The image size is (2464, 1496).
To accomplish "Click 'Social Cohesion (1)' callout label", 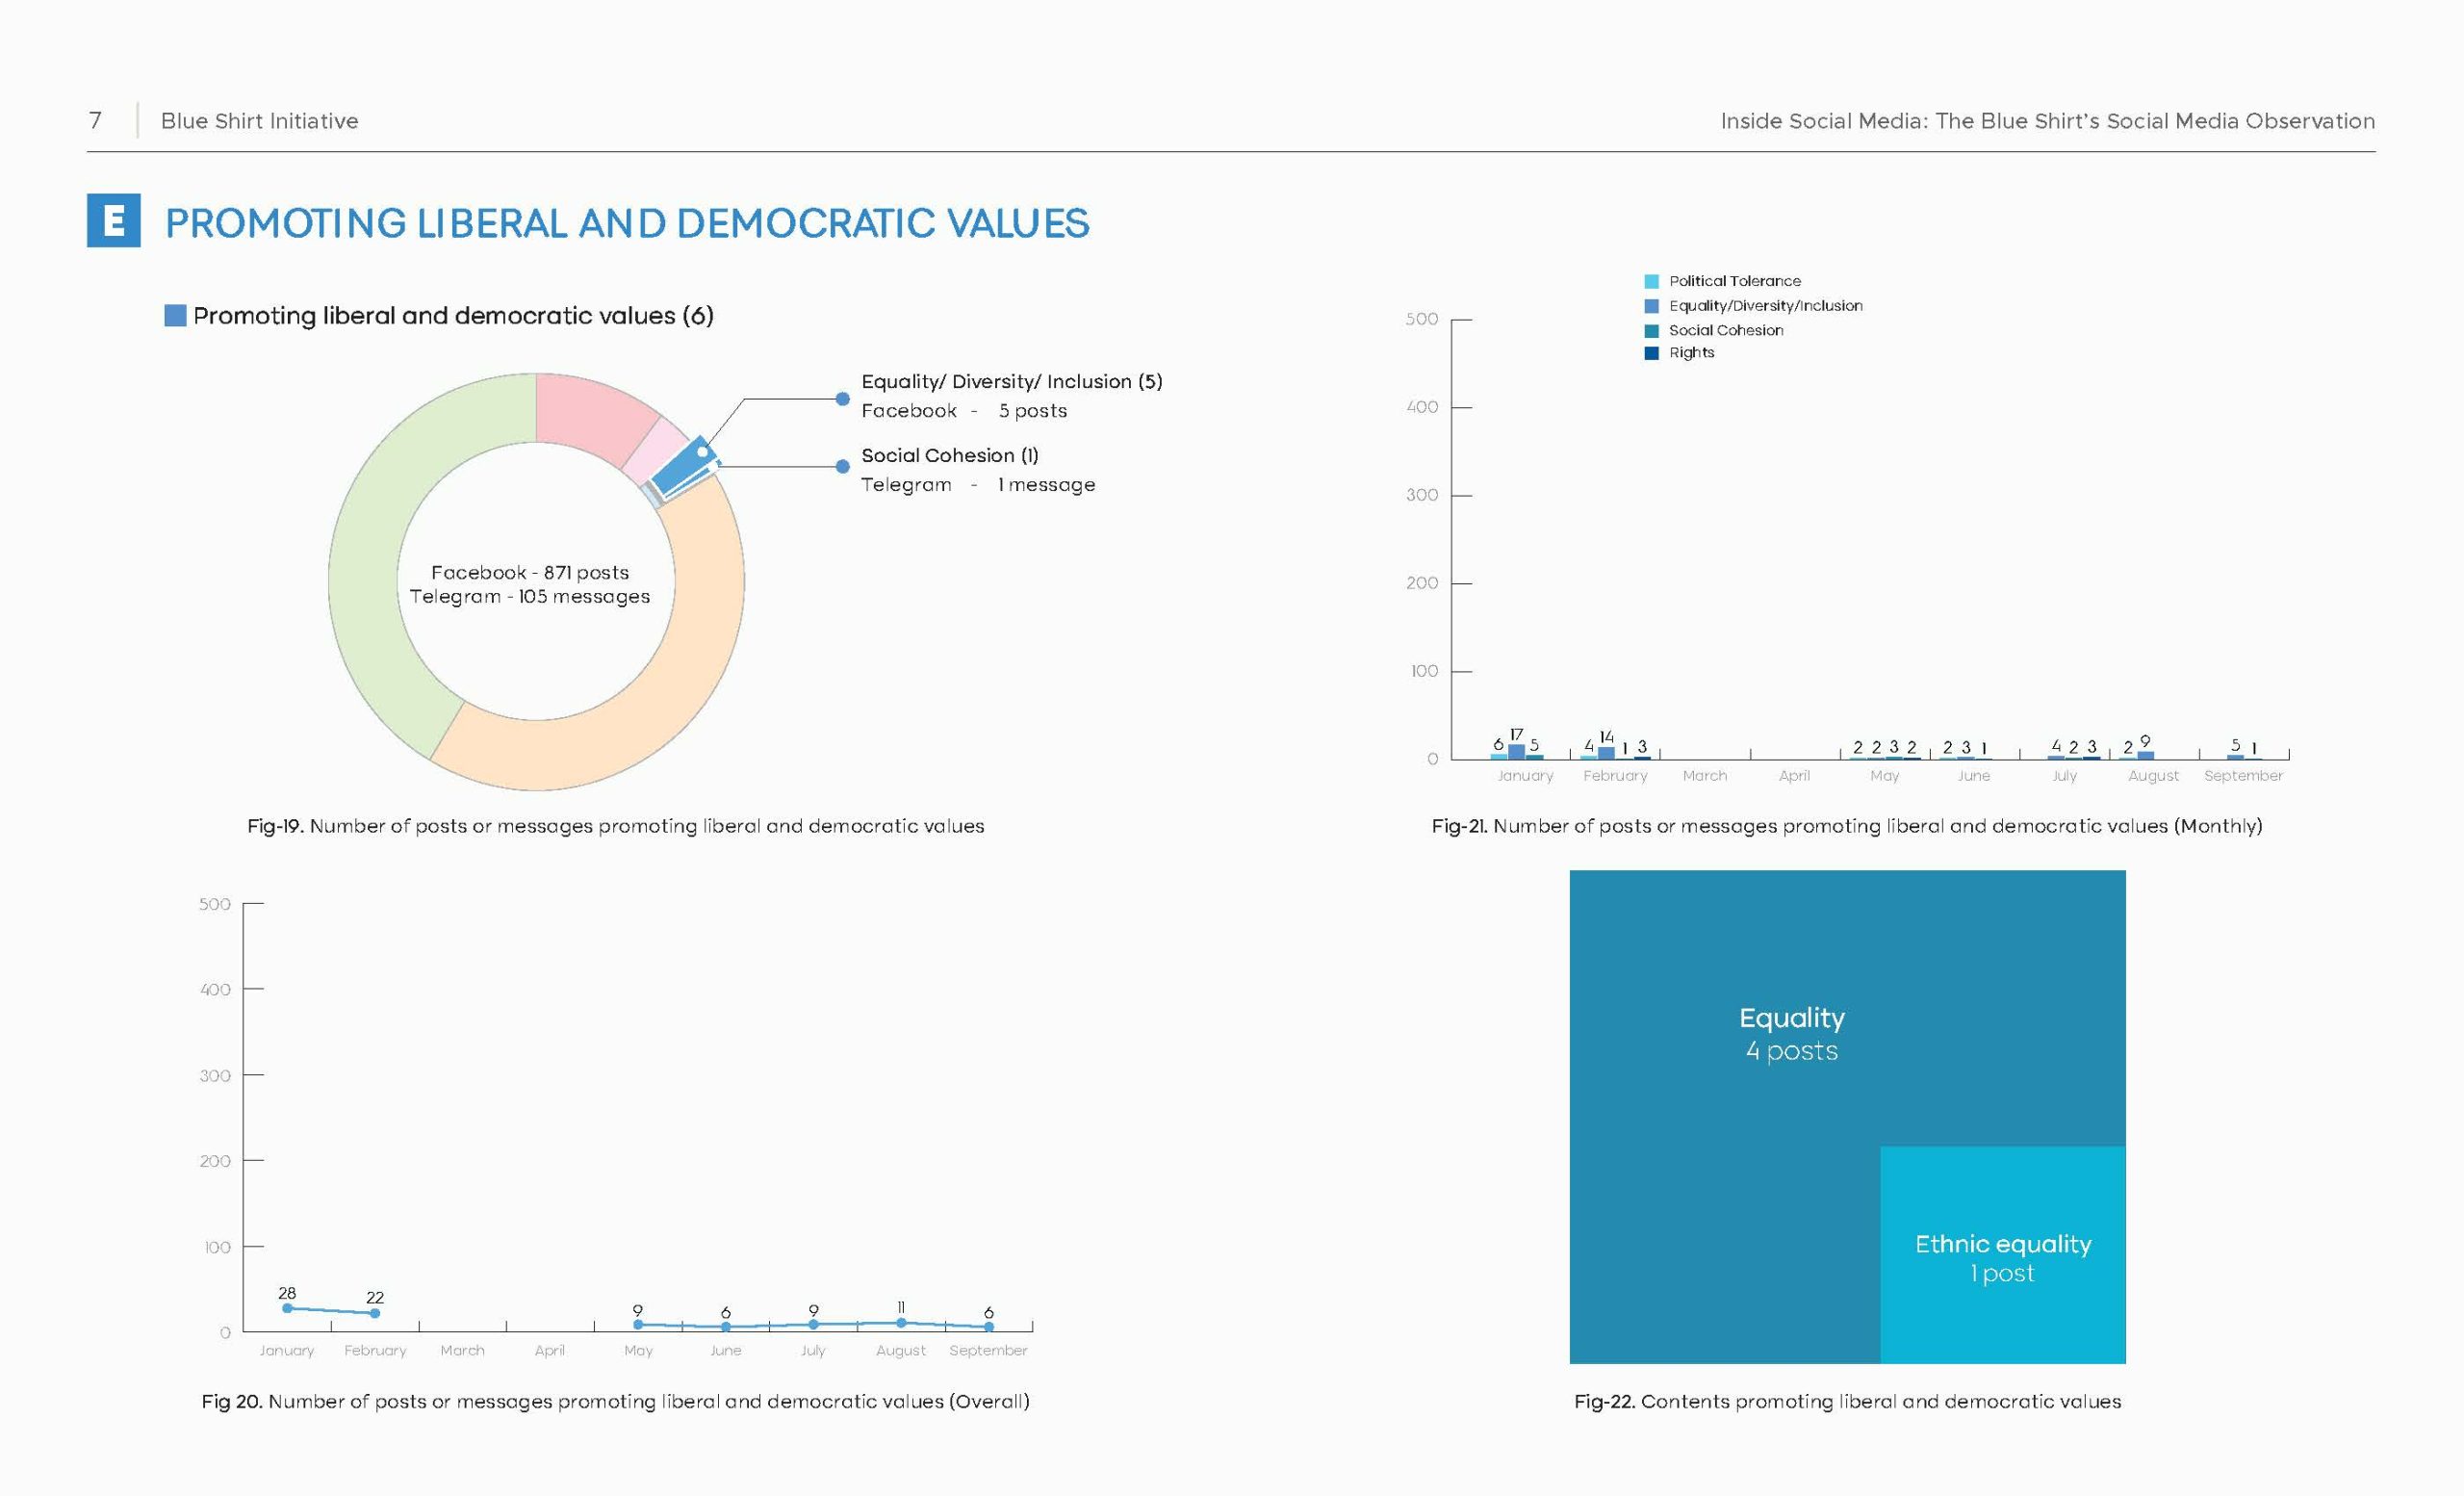I will [950, 455].
